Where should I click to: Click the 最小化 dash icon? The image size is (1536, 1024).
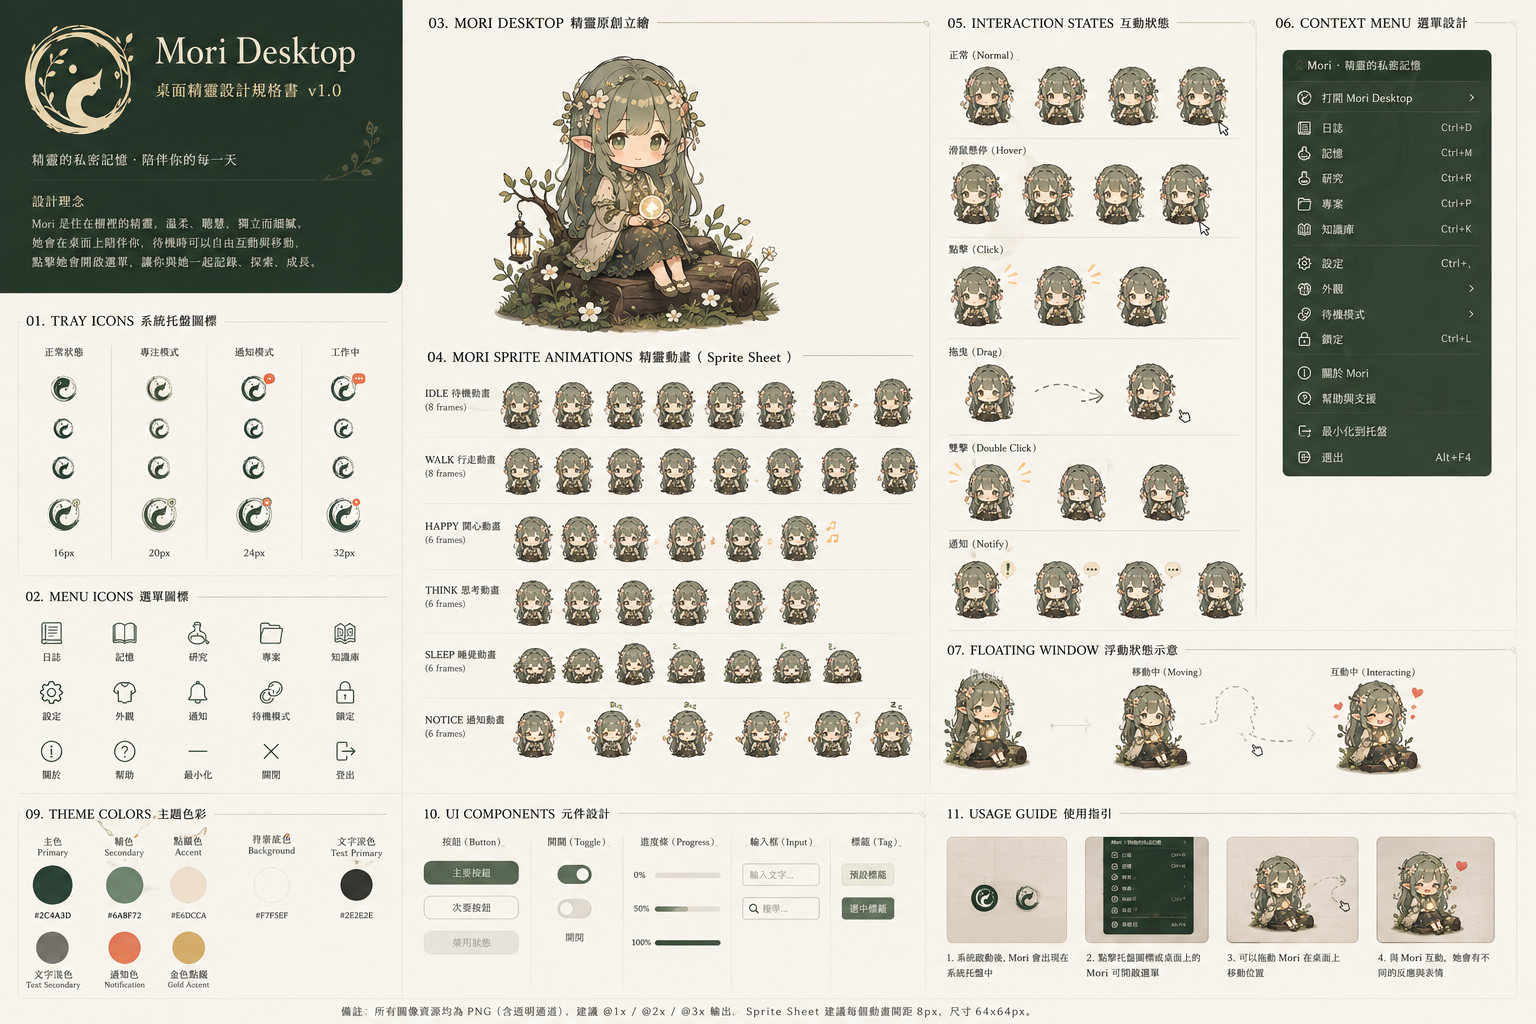tap(198, 751)
